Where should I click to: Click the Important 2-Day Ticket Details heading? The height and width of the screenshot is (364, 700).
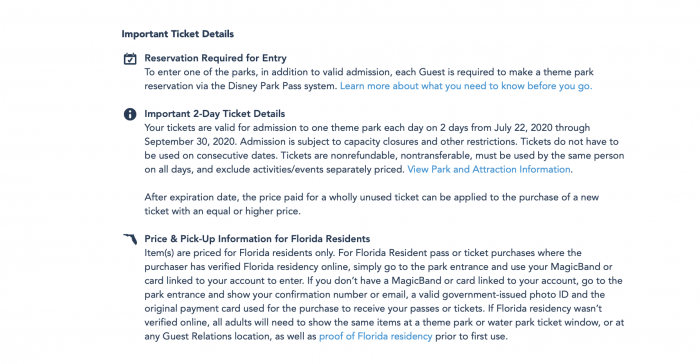click(x=214, y=114)
